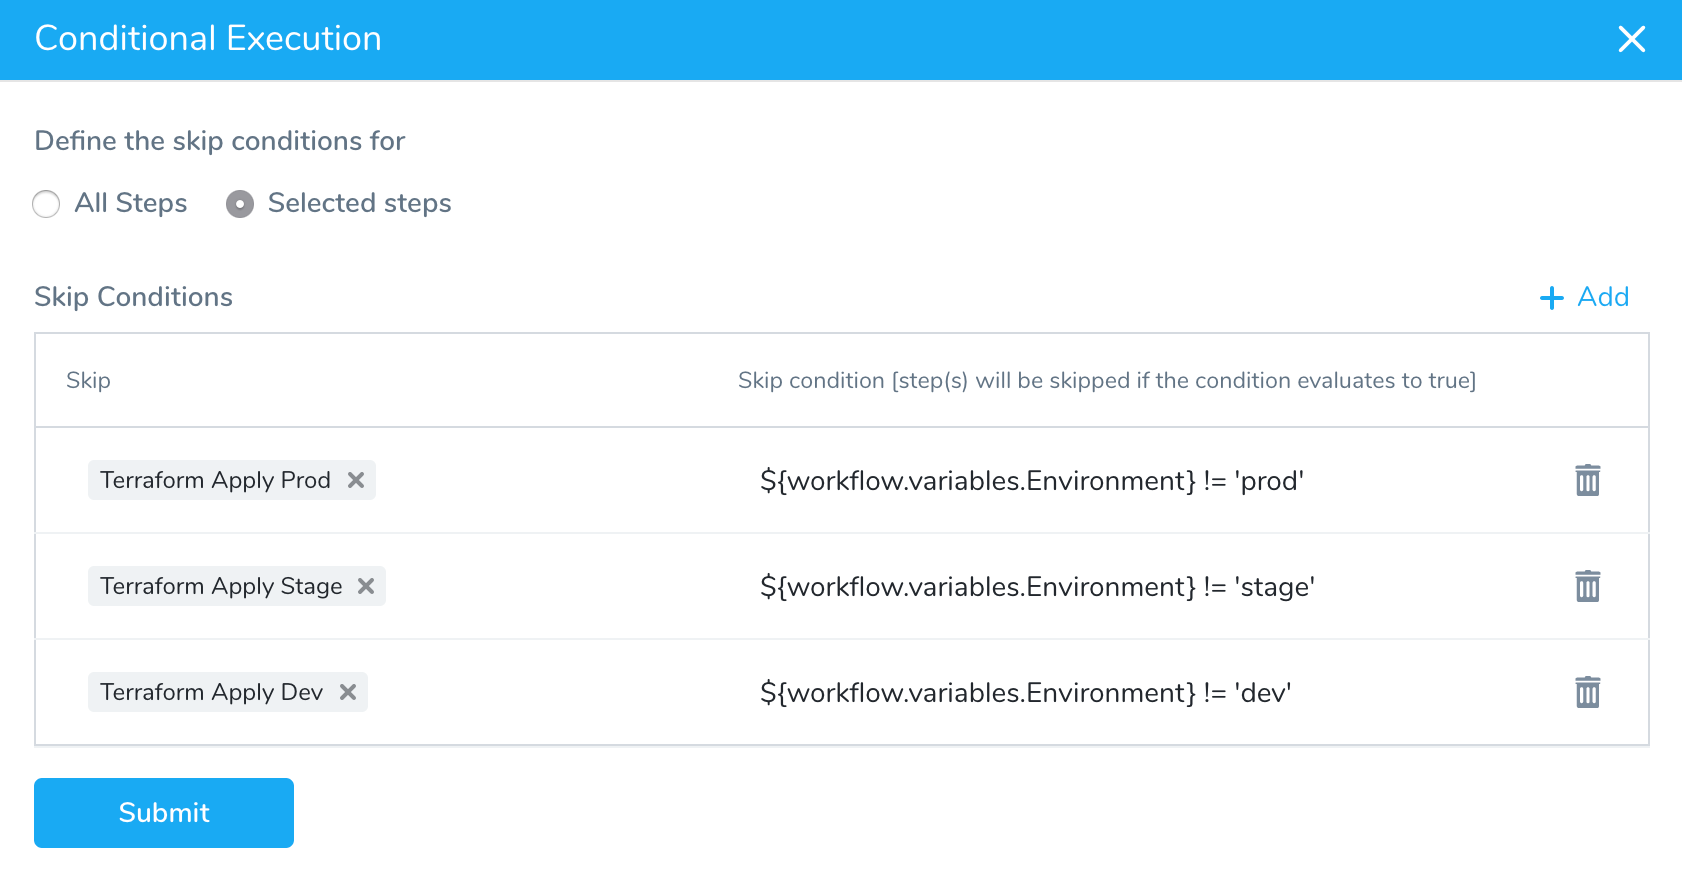Delete the Terraform Apply Prod skip condition
Image resolution: width=1682 pixels, height=880 pixels.
(x=1588, y=480)
